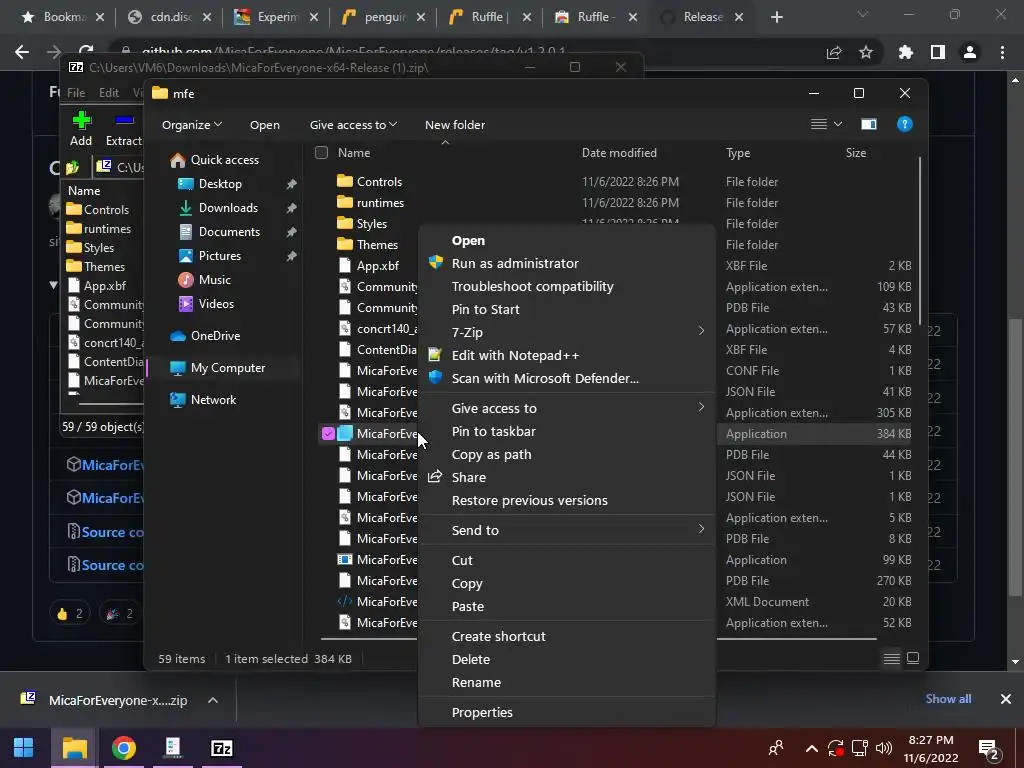Open the Controls folder in mfe
Image resolution: width=1024 pixels, height=768 pixels.
coord(370,182)
